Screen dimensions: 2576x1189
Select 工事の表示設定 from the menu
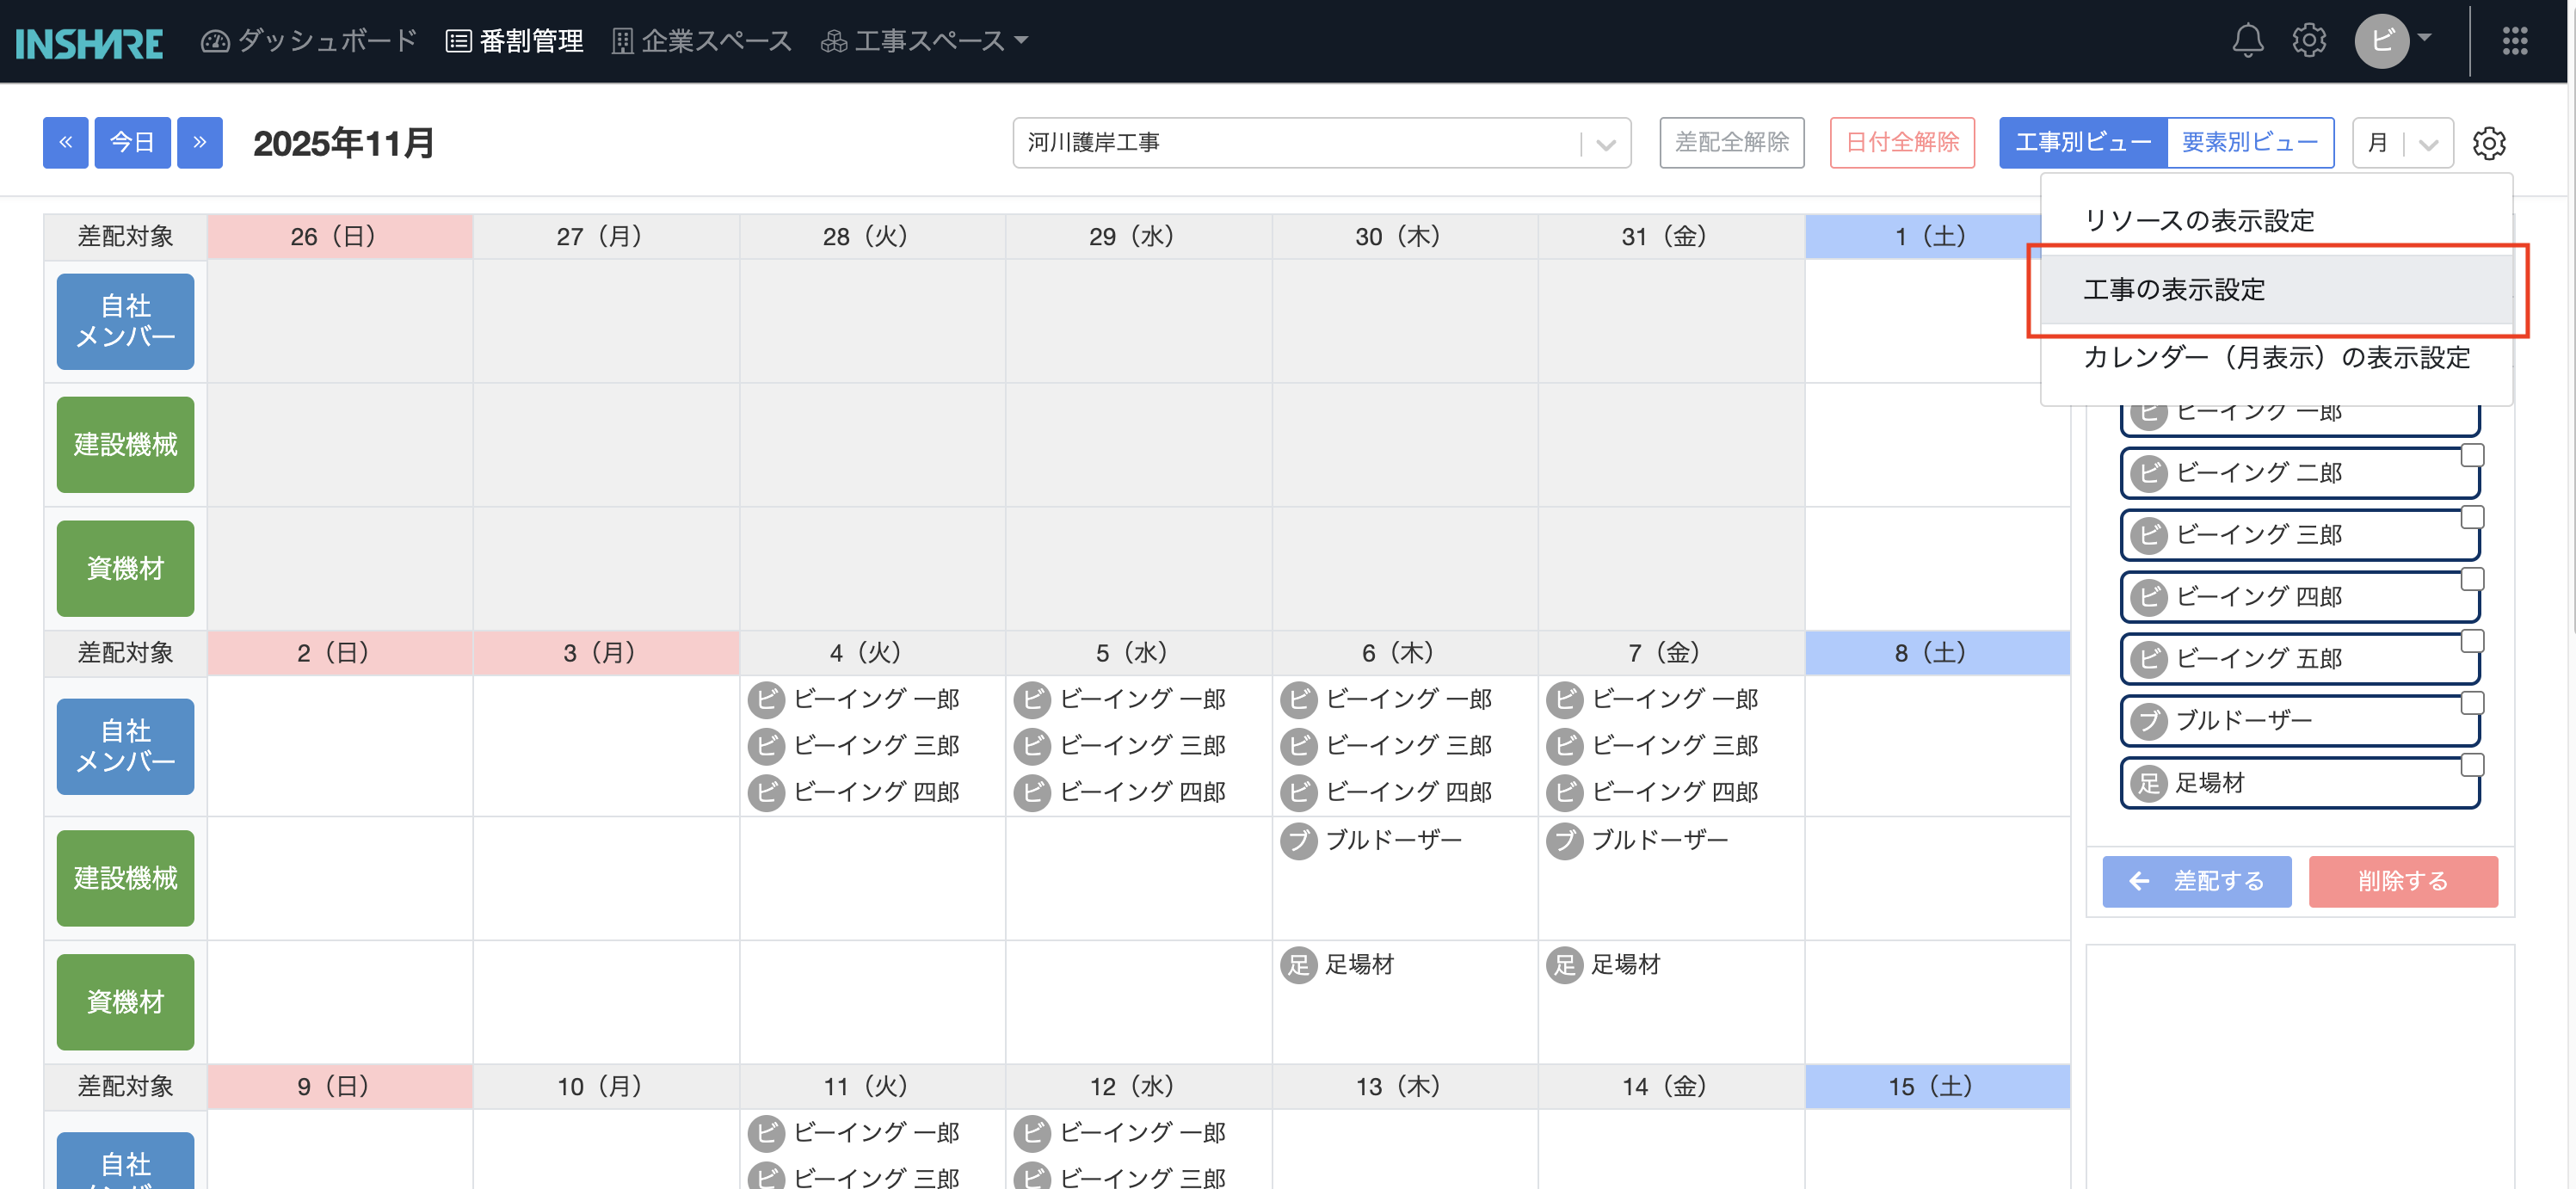click(x=2276, y=290)
